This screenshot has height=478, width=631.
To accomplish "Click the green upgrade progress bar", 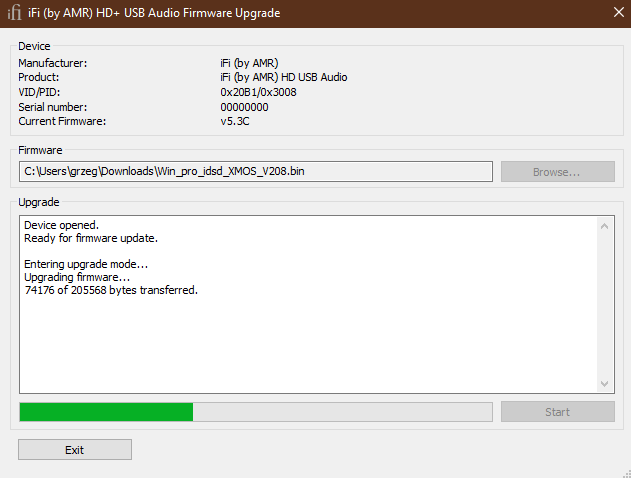I will 256,412.
